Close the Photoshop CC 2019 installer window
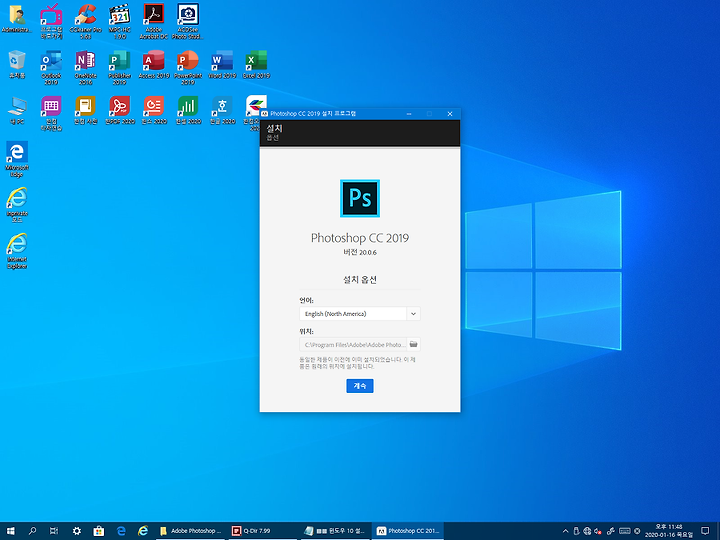Viewport: 720px width, 540px height. (x=450, y=113)
